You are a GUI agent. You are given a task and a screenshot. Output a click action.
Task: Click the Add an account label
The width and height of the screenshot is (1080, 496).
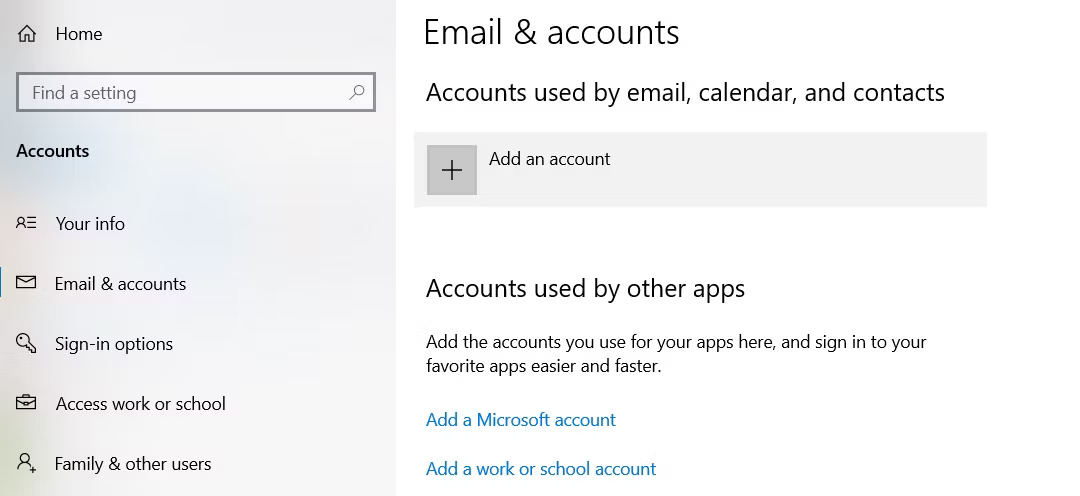point(549,159)
